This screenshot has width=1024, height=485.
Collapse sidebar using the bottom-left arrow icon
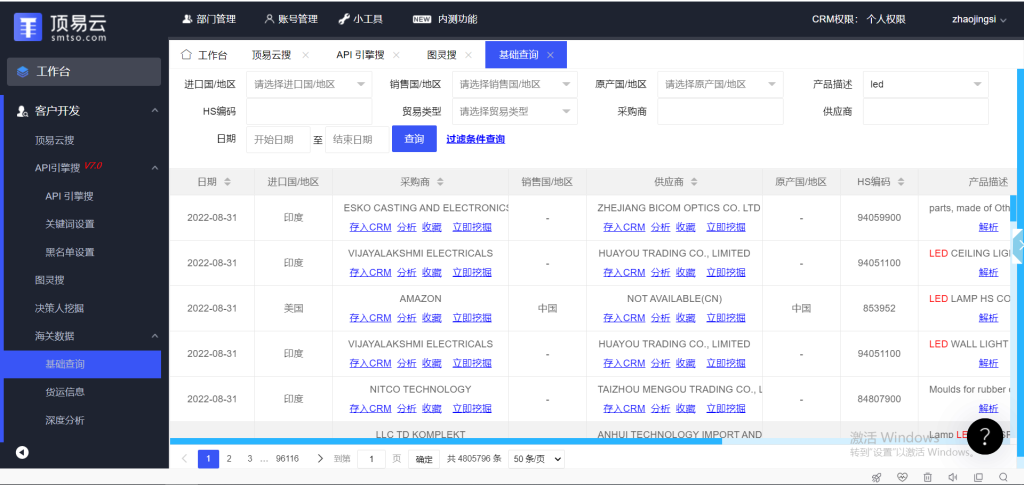pos(22,452)
